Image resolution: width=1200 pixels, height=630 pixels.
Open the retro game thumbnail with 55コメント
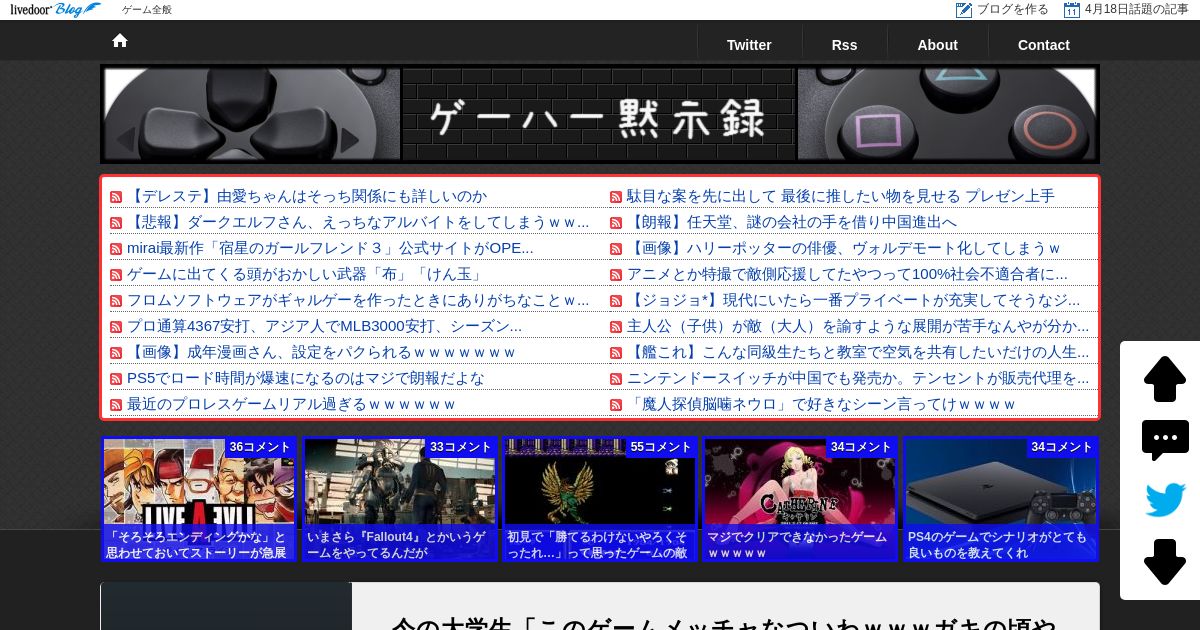tap(600, 499)
